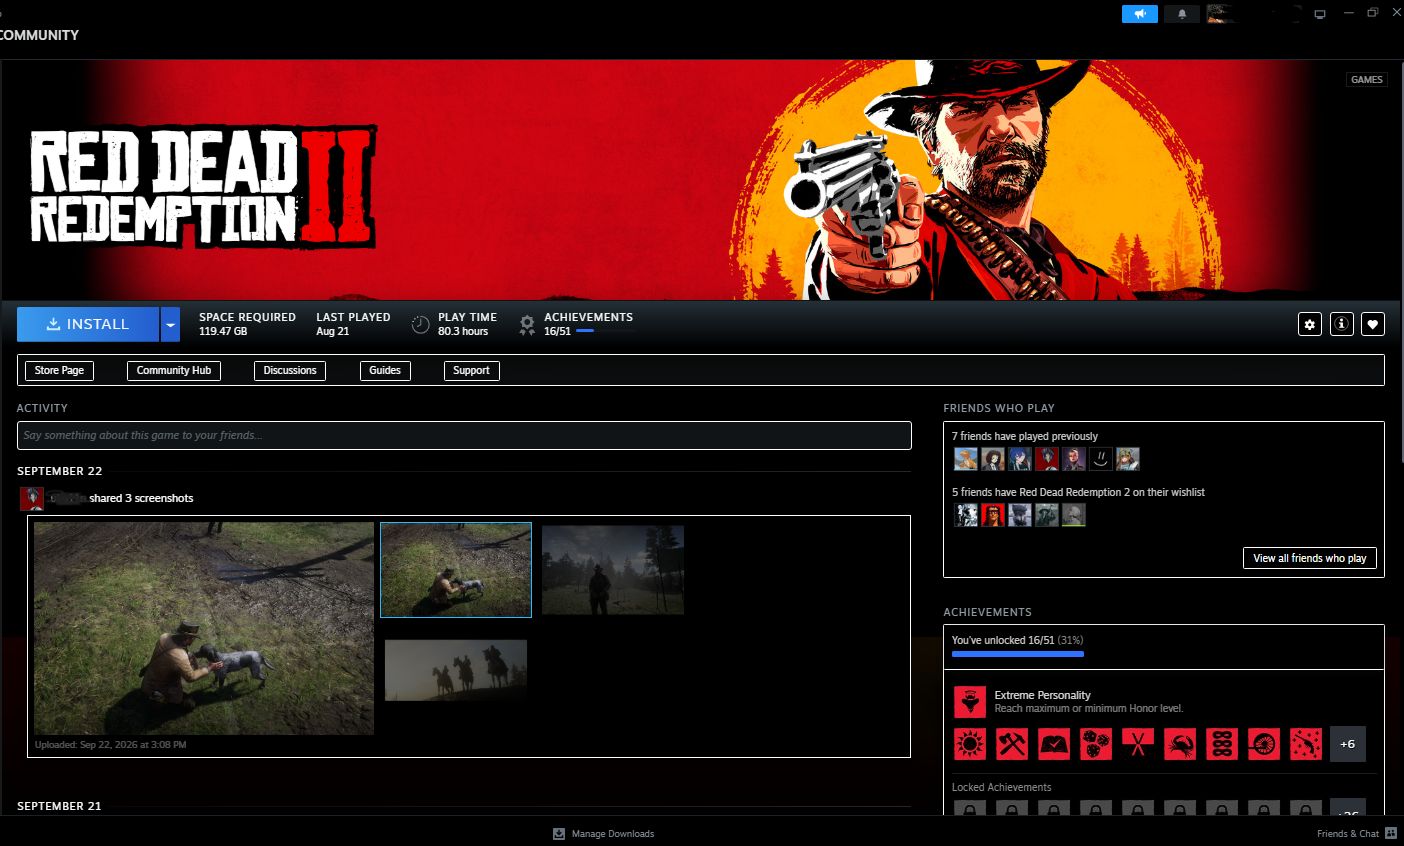The image size is (1404, 846).
Task: Click the achievements progress bar under 'You've unlocked'
Action: (1018, 654)
